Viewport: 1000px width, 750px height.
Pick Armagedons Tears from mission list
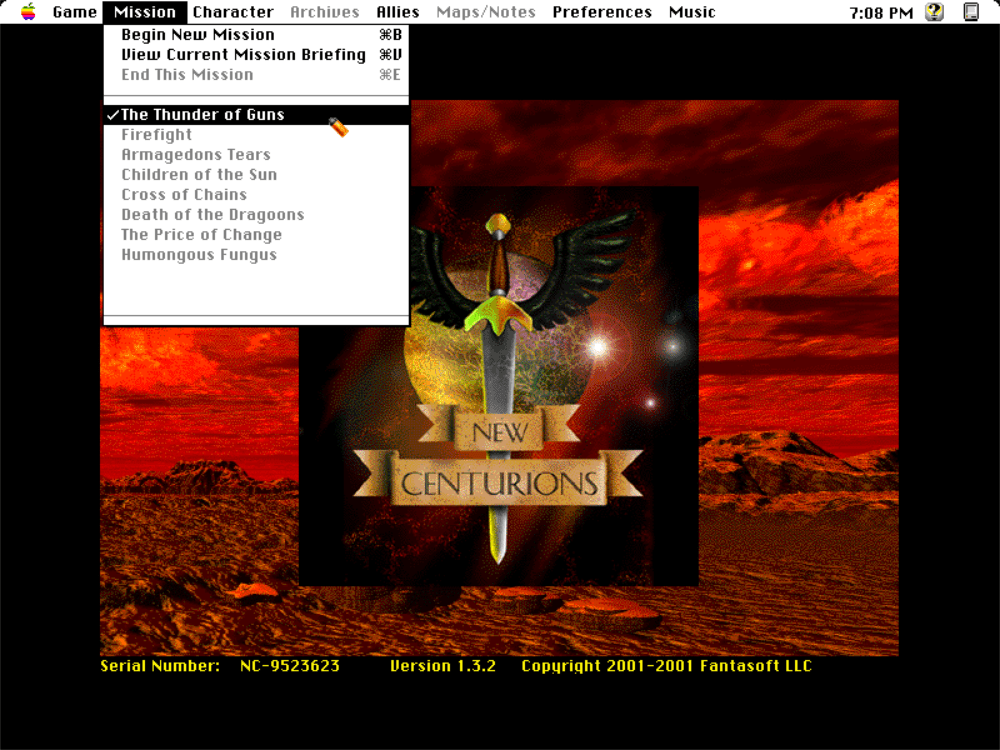coord(196,155)
